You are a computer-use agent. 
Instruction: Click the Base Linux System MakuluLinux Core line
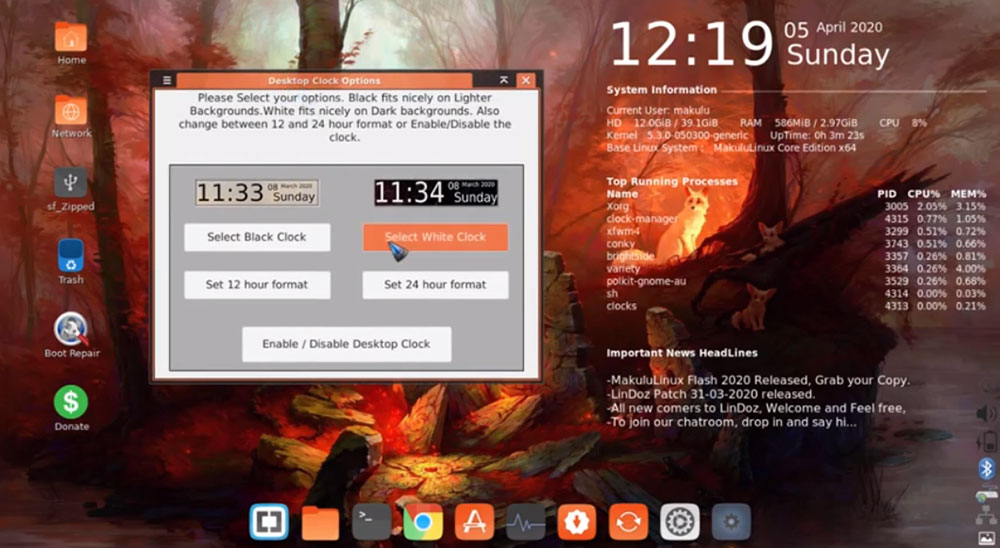click(x=731, y=147)
